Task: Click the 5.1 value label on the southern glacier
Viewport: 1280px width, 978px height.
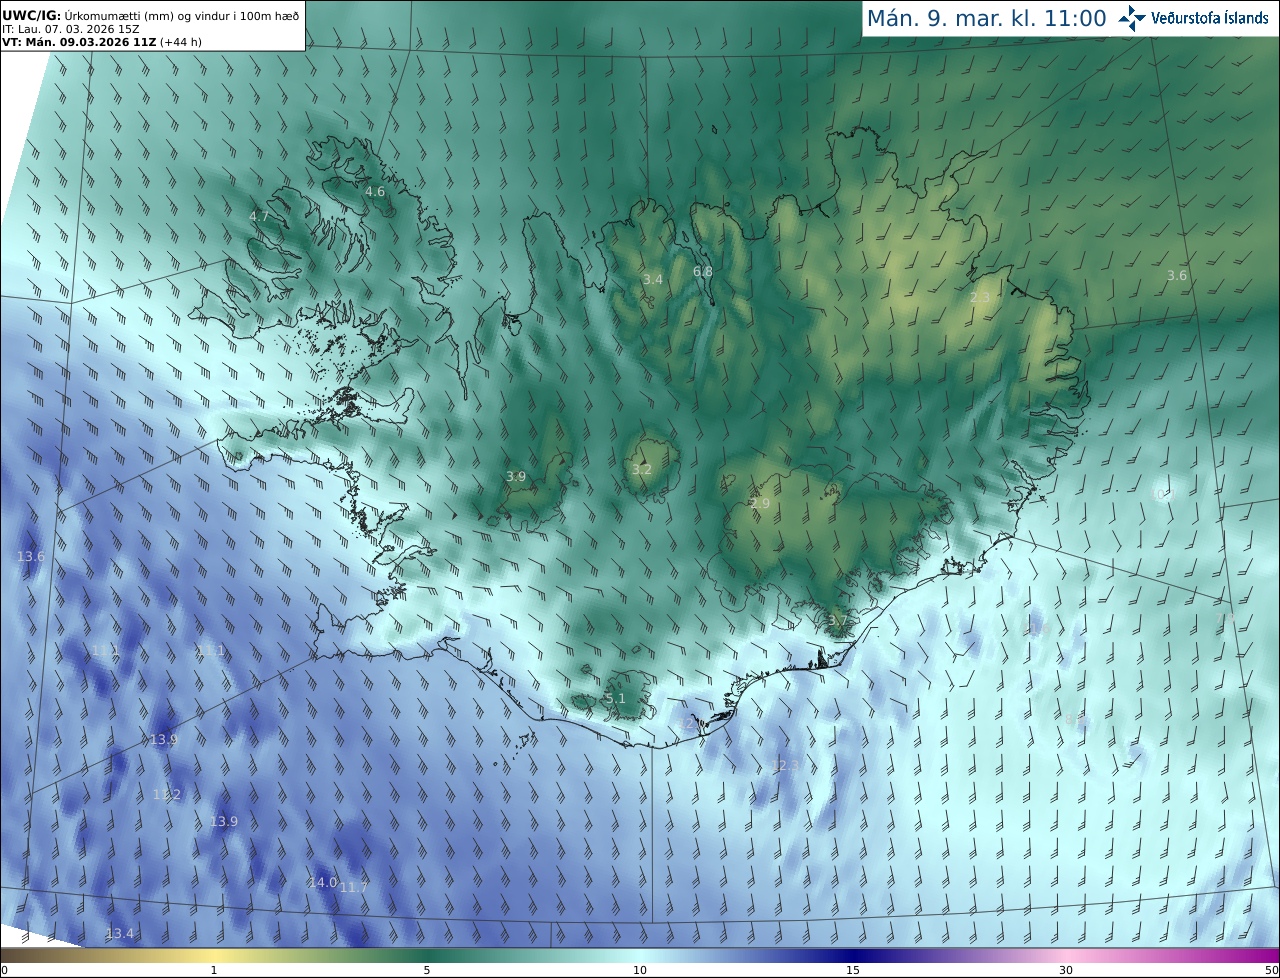Action: tap(615, 699)
